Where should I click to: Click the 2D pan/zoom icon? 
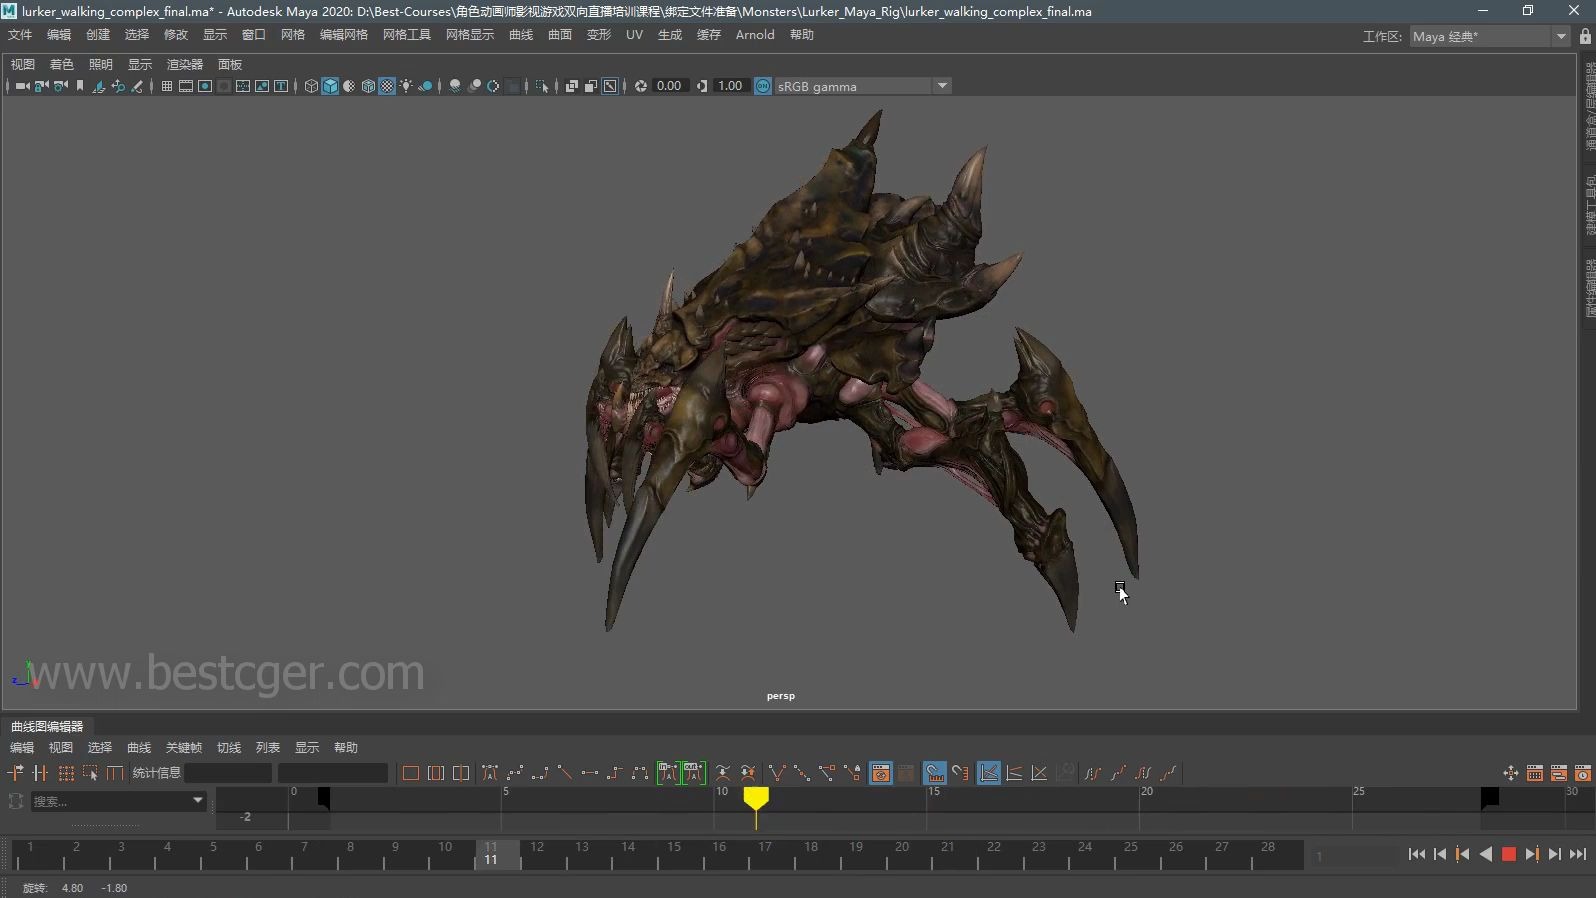coord(118,86)
